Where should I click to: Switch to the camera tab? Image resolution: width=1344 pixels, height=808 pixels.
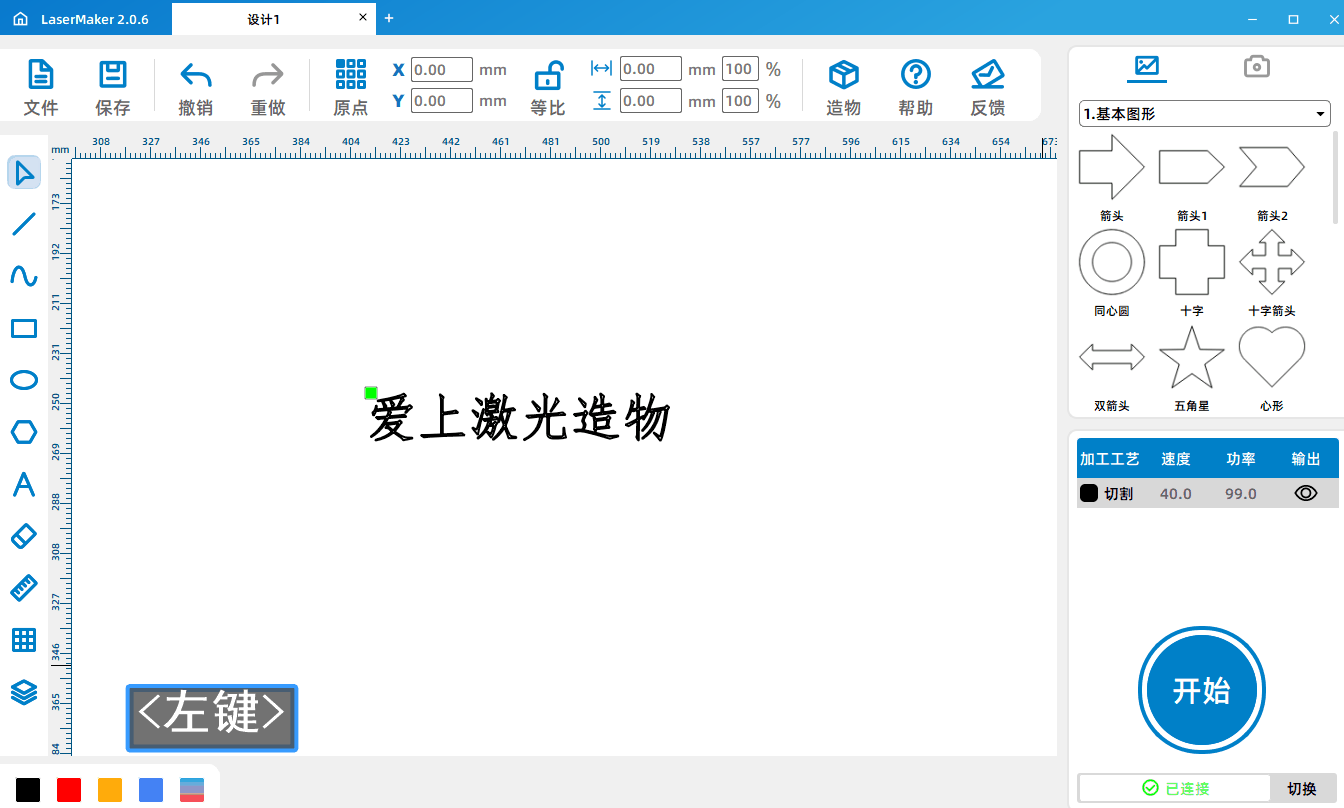1257,67
